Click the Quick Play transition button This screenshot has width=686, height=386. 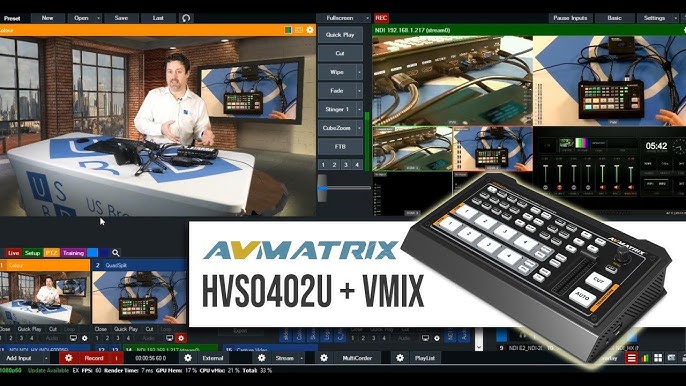340,35
